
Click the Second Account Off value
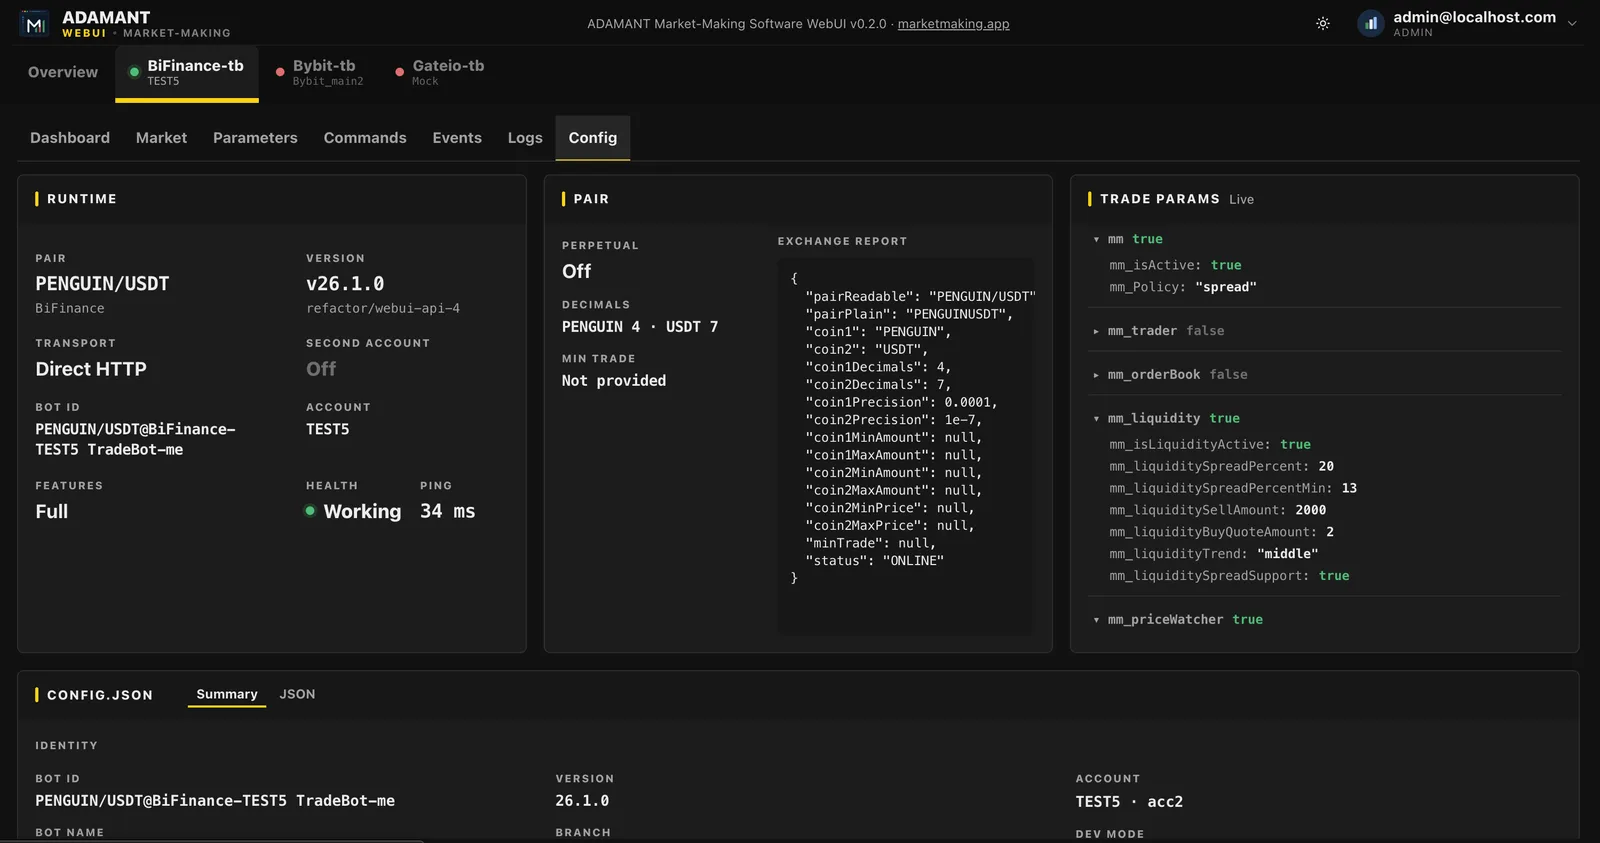pyautogui.click(x=321, y=369)
